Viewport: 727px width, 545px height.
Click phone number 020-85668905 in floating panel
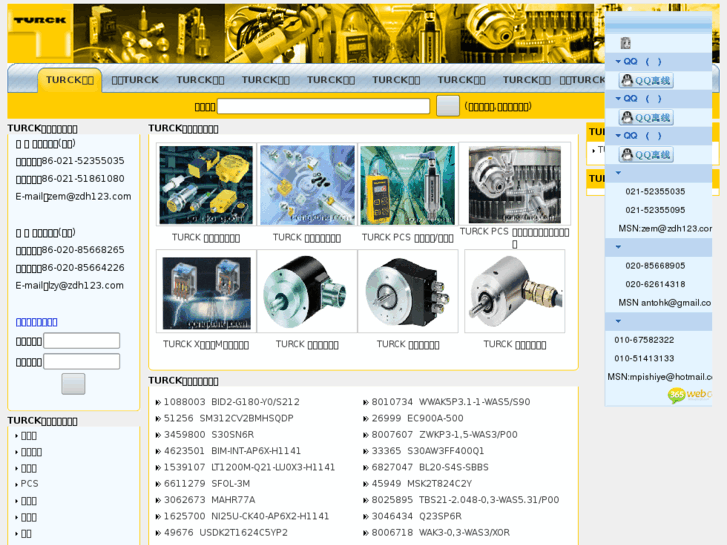coord(655,265)
